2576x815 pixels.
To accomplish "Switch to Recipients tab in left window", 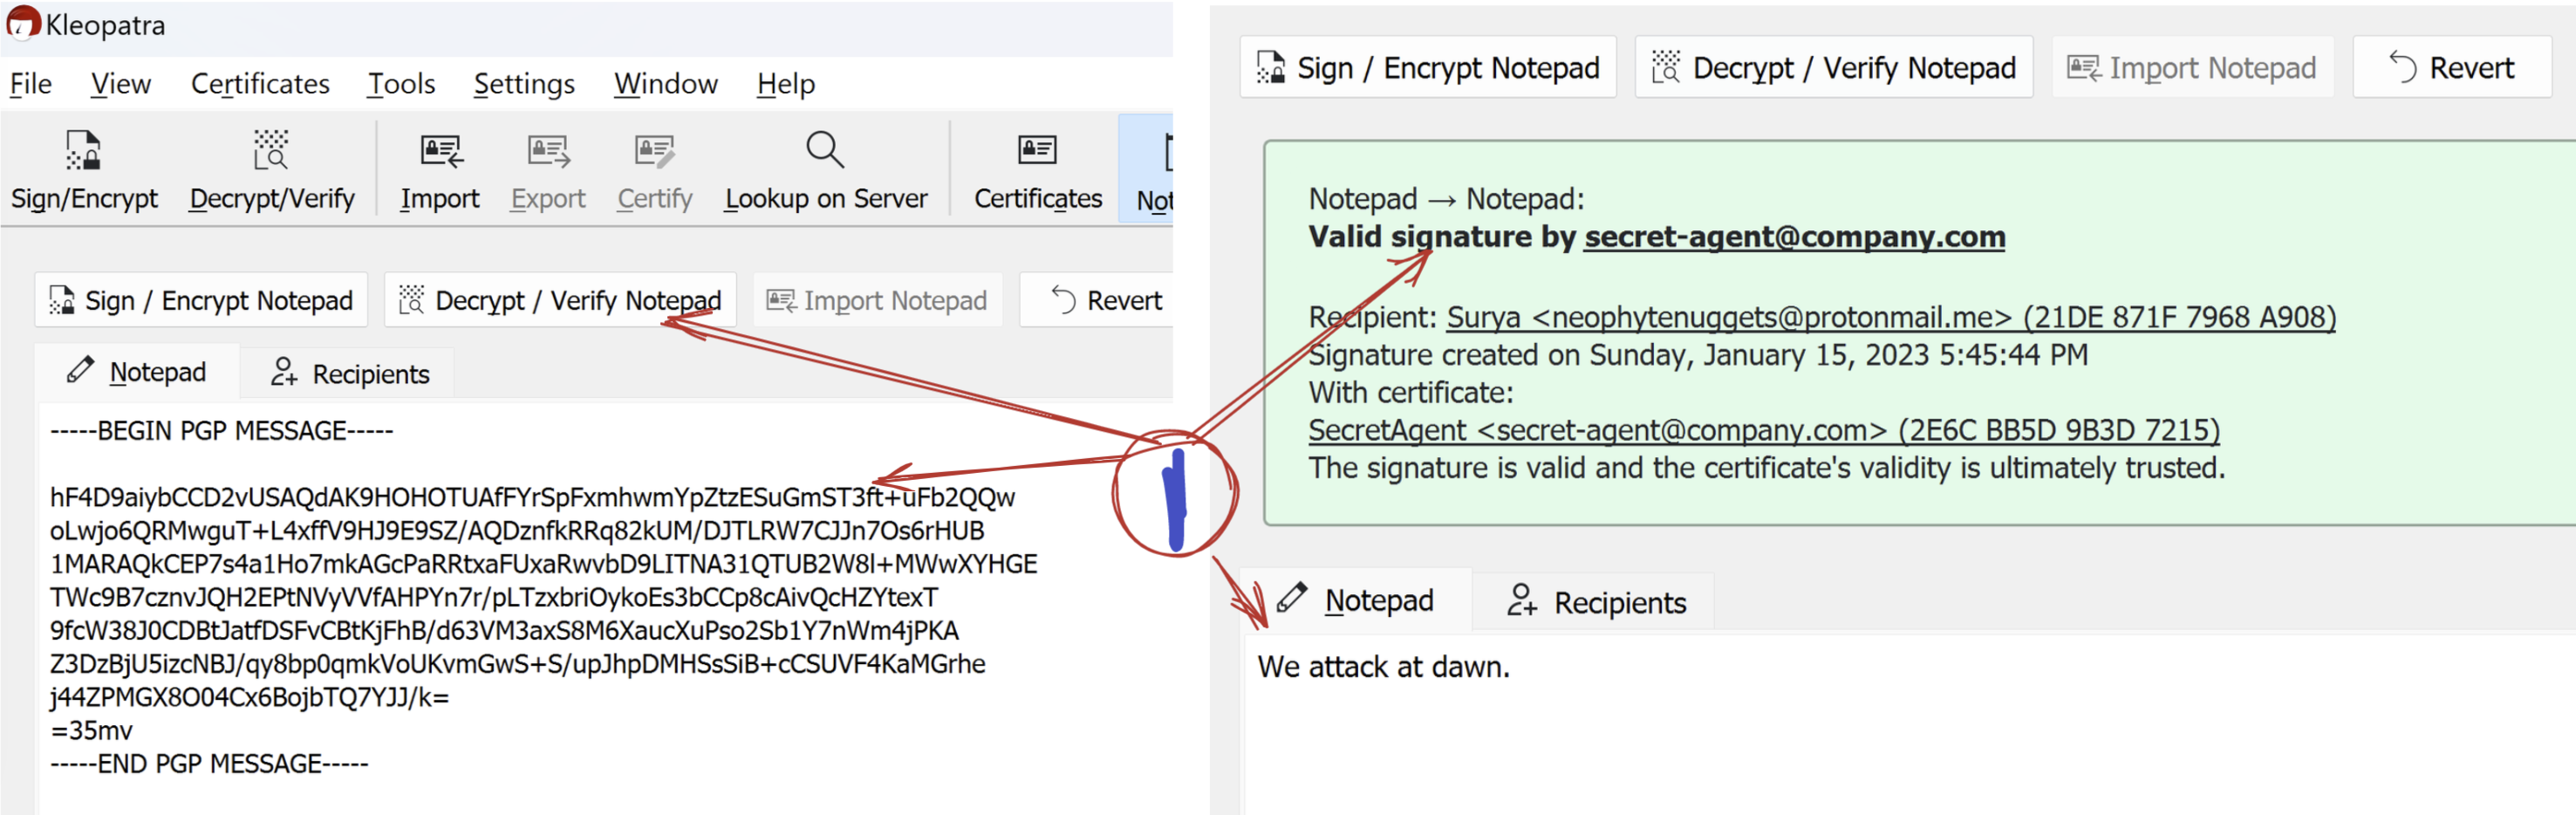I will (350, 373).
